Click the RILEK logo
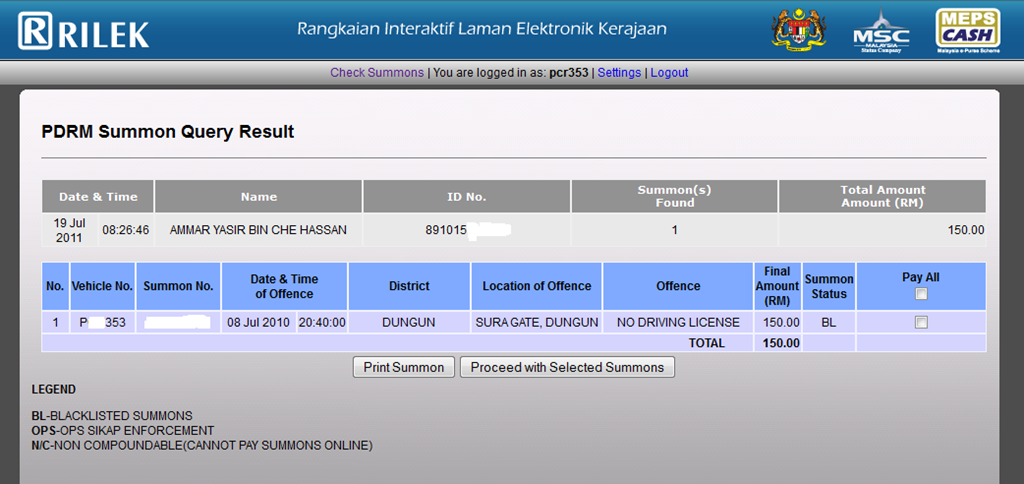1024x484 pixels. [84, 32]
